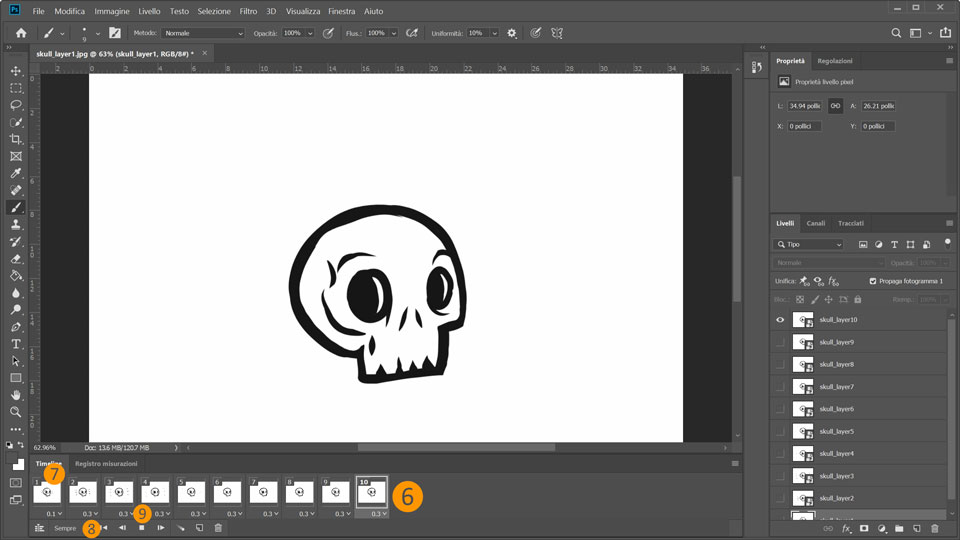The width and height of the screenshot is (960, 540).
Task: Select the Eyedropper tool
Action: tap(16, 173)
